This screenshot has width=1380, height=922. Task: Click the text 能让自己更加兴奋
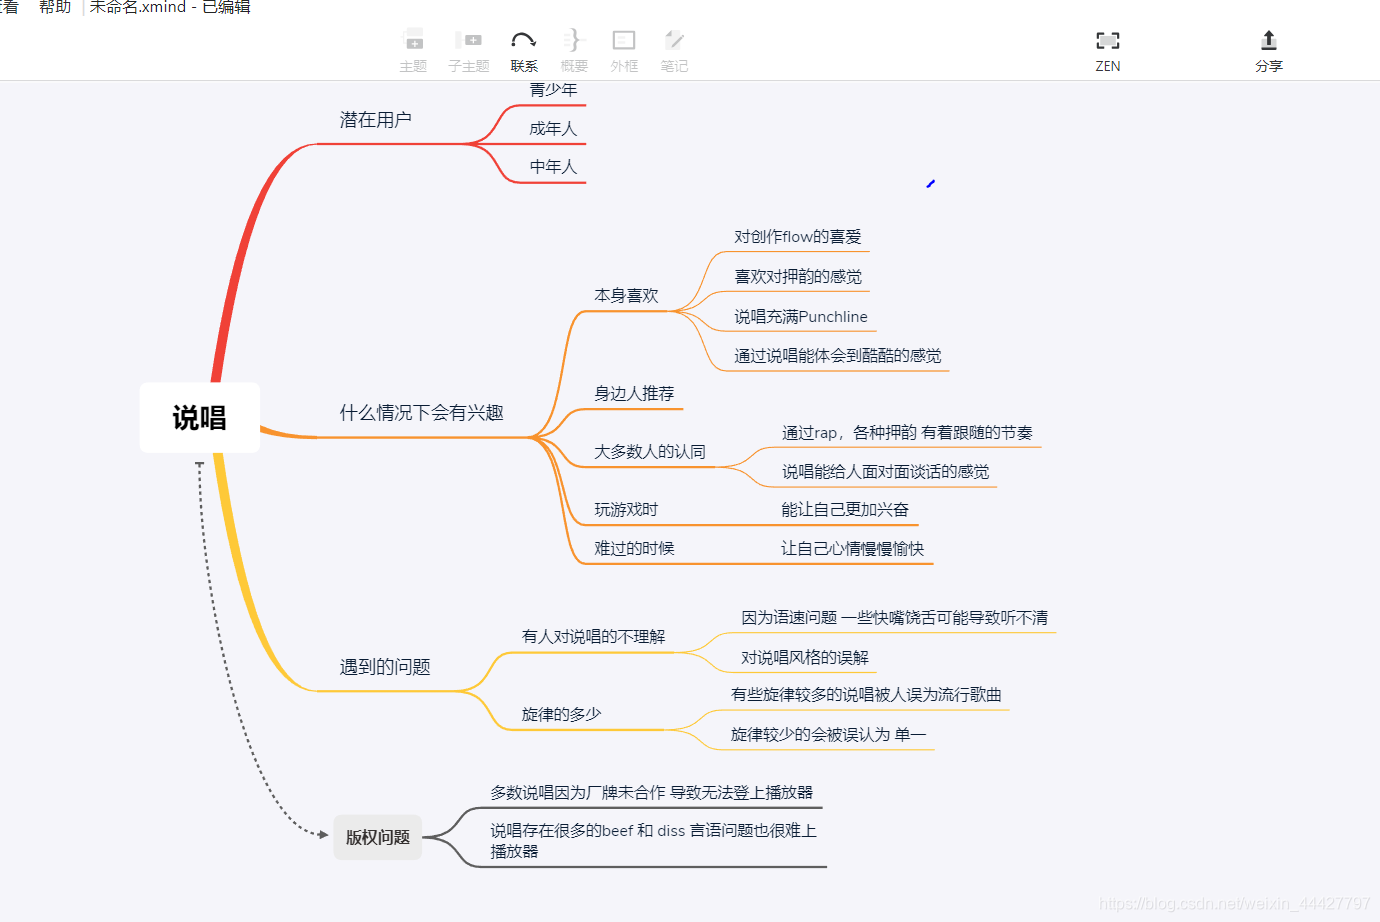(845, 510)
